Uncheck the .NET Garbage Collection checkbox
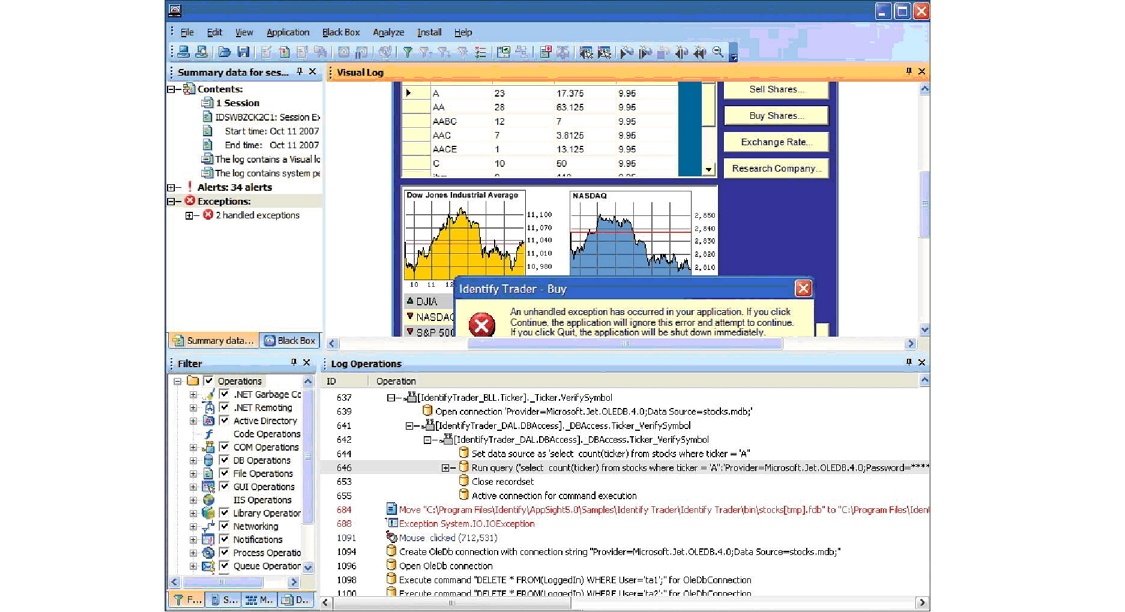This screenshot has width=1125, height=612. tap(225, 395)
